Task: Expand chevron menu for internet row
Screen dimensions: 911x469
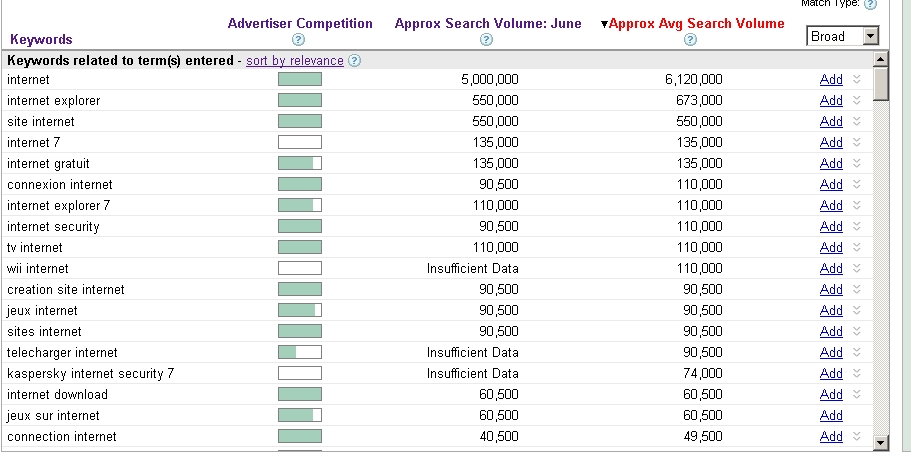Action: (x=856, y=79)
